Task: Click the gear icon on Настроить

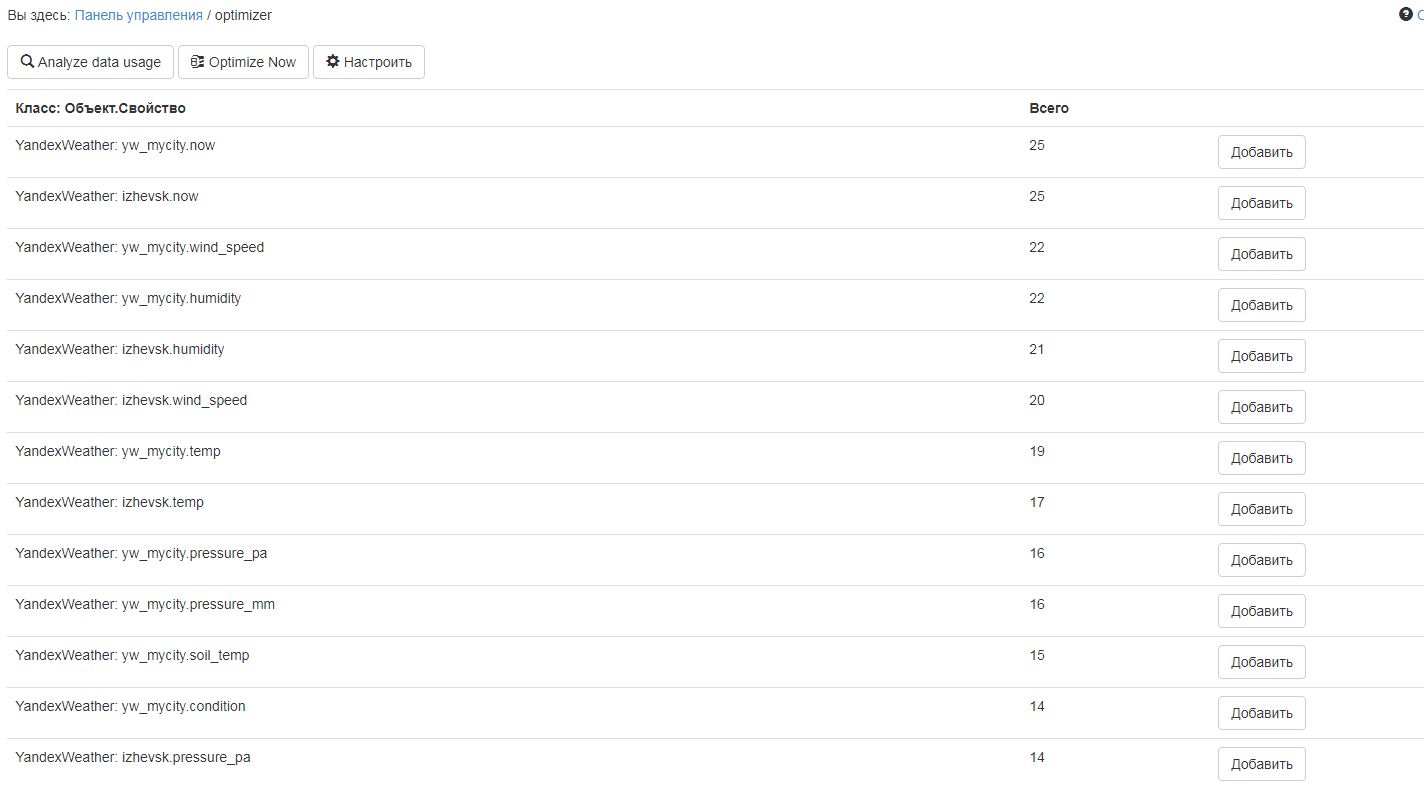Action: pyautogui.click(x=333, y=62)
